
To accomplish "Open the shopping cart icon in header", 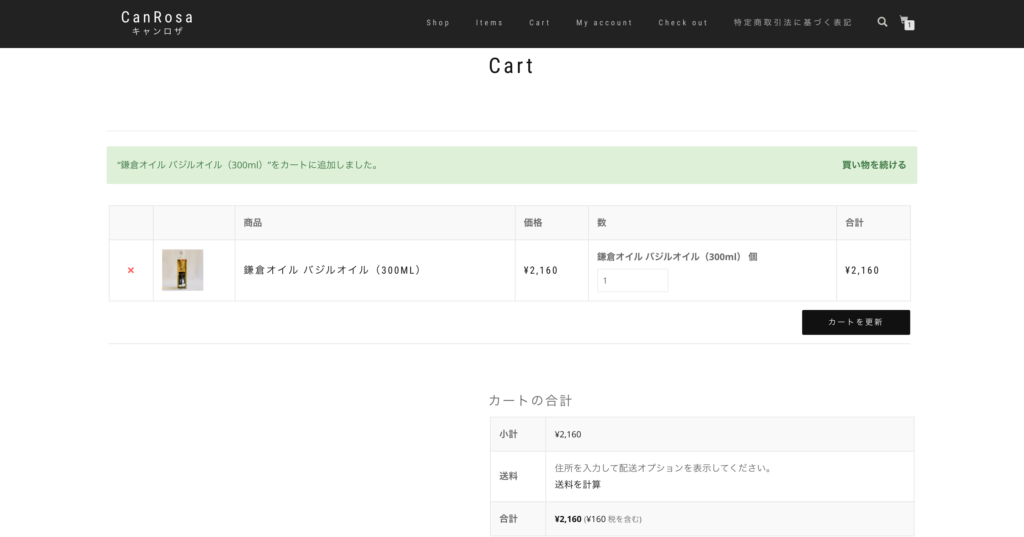I will [x=906, y=23].
